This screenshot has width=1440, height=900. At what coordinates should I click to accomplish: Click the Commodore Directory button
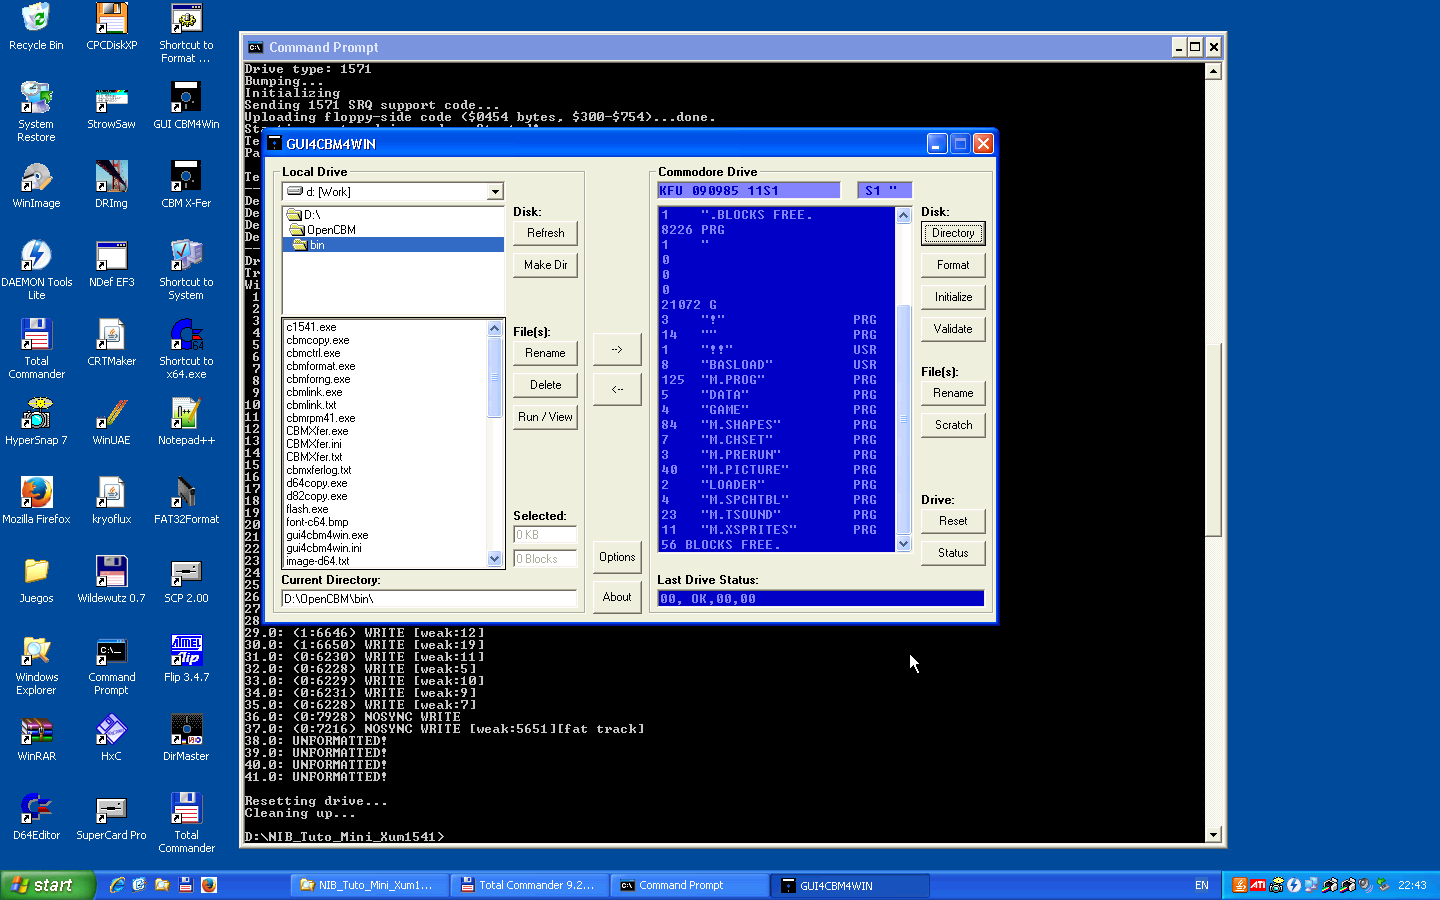click(x=953, y=233)
